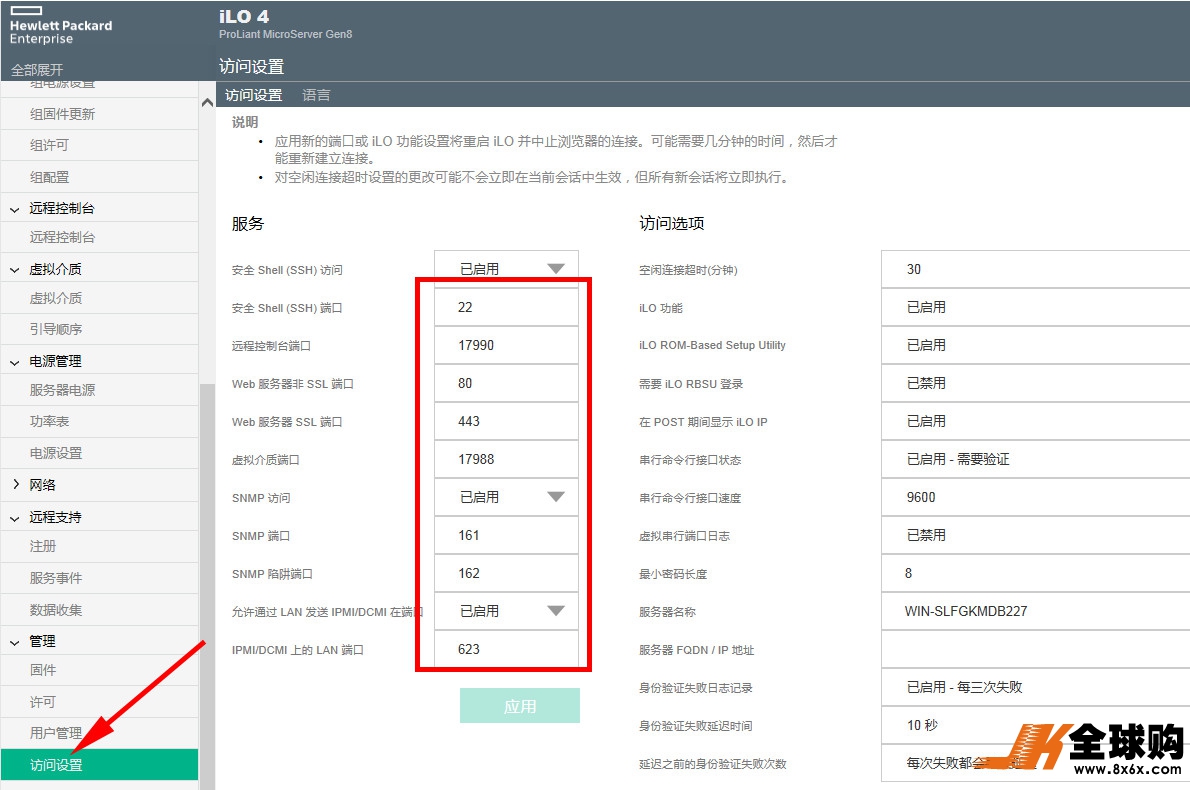Click the server name field WIN-SLFGKMDB227
This screenshot has width=1190, height=790.
(x=1035, y=611)
